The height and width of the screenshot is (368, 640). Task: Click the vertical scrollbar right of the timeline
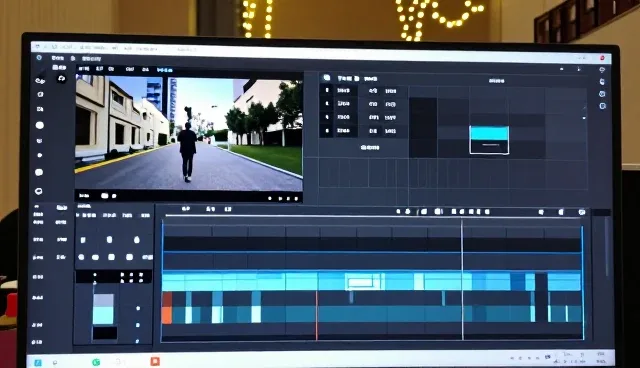click(x=607, y=247)
